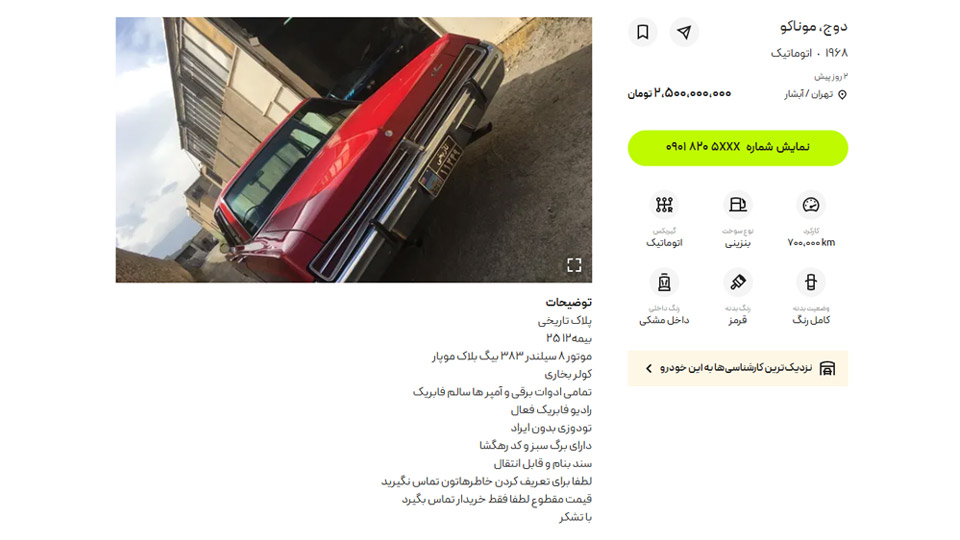The image size is (960, 540).
Task: Click the gearbox icon above اتوماتیک
Action: coord(664,204)
